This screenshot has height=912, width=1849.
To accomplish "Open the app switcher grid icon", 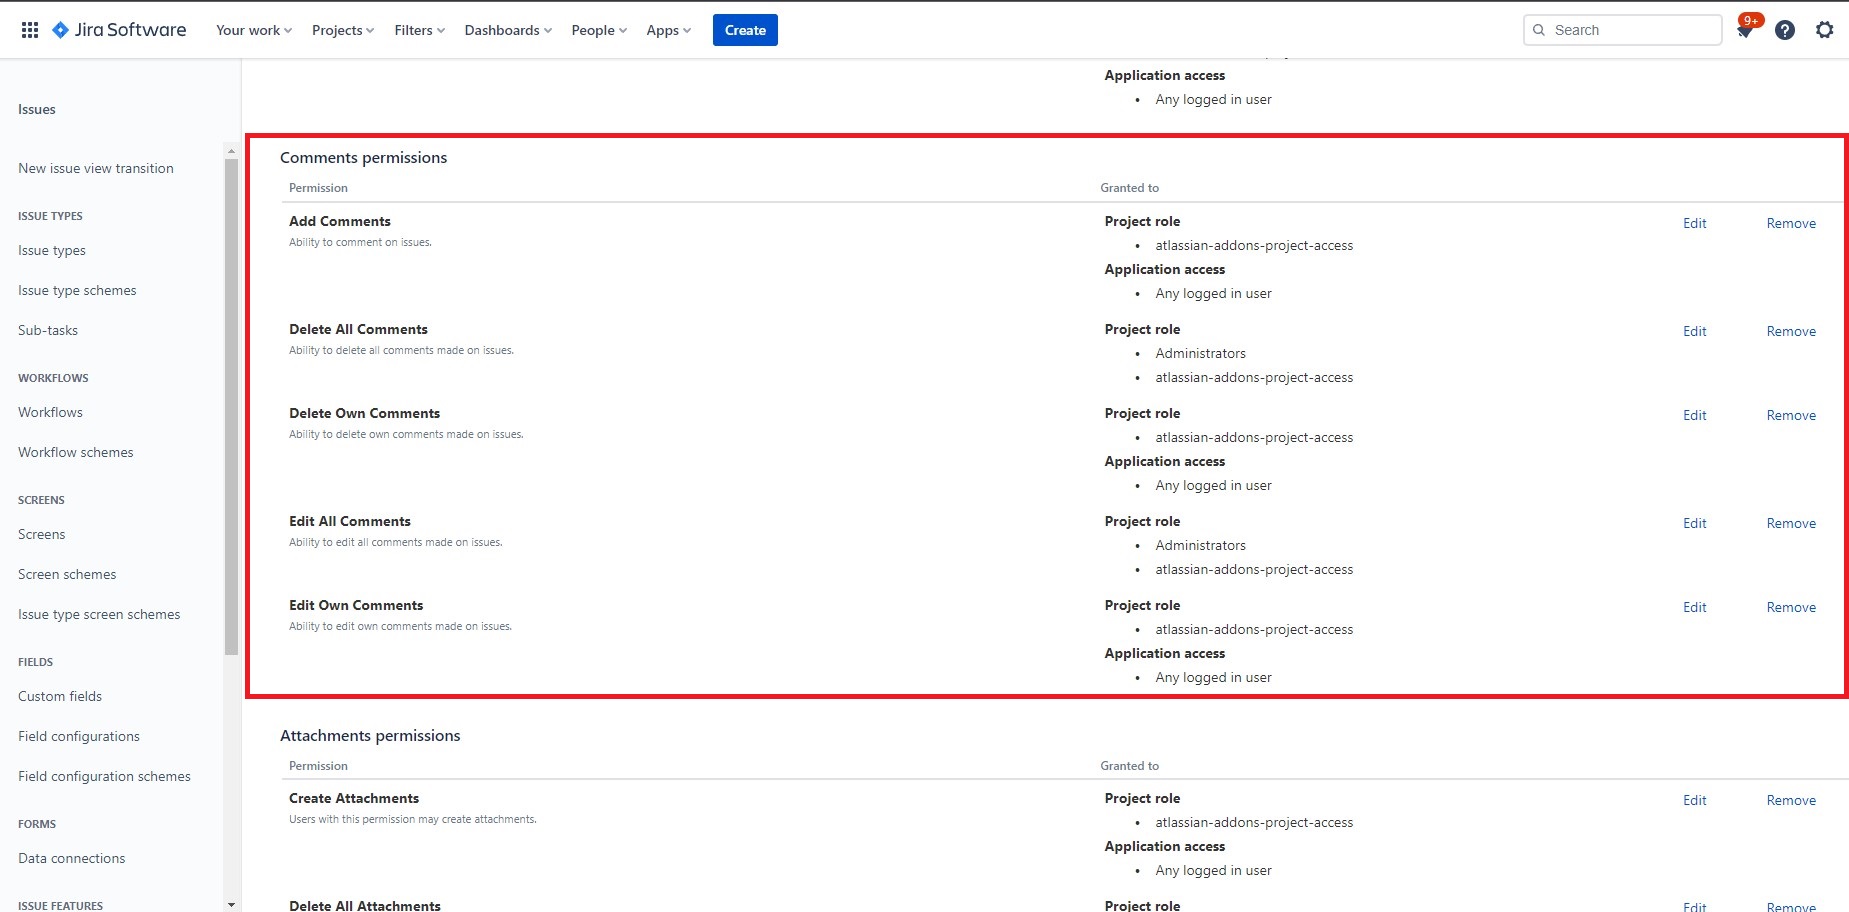I will (x=30, y=30).
